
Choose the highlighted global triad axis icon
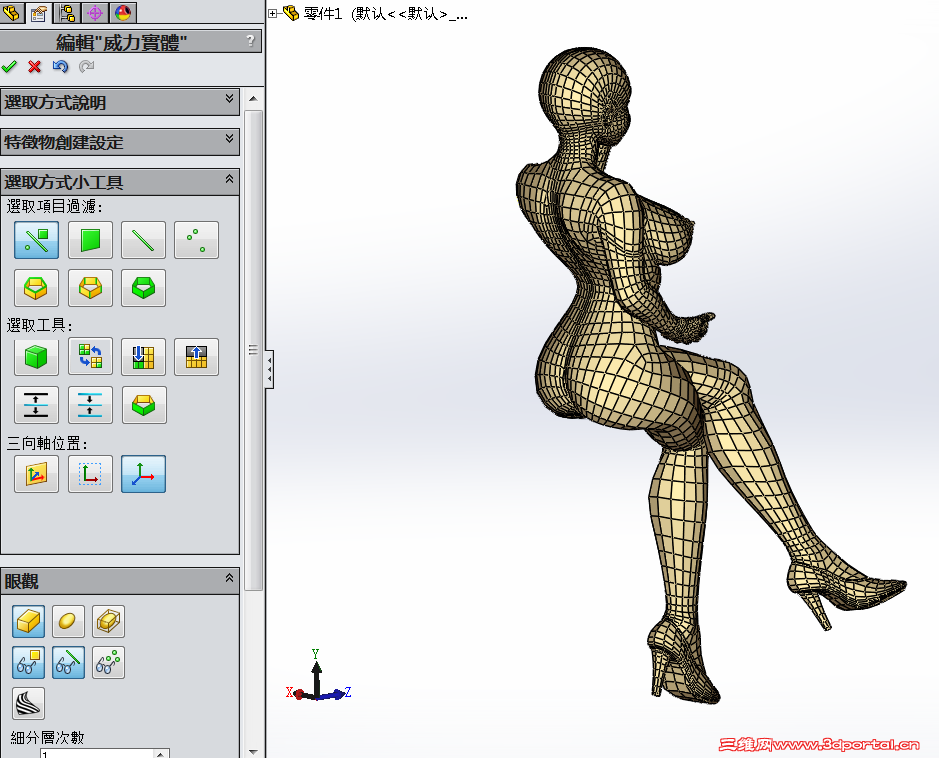[x=143, y=473]
